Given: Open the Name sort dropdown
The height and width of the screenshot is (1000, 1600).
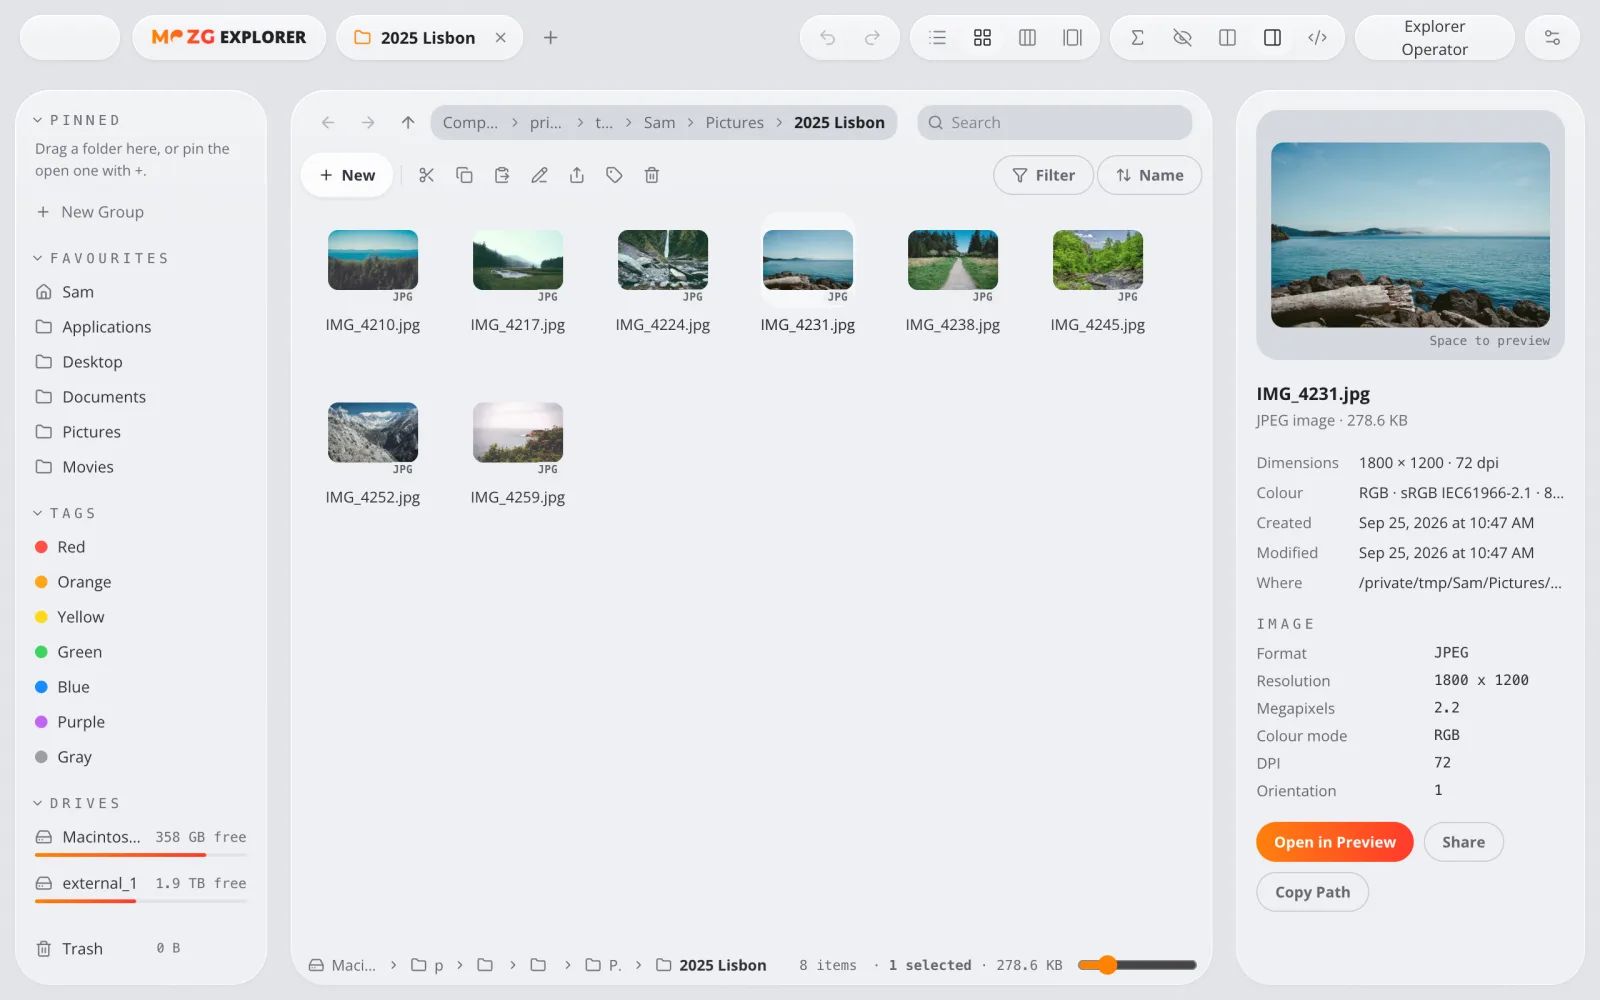Looking at the screenshot, I should 1149,175.
